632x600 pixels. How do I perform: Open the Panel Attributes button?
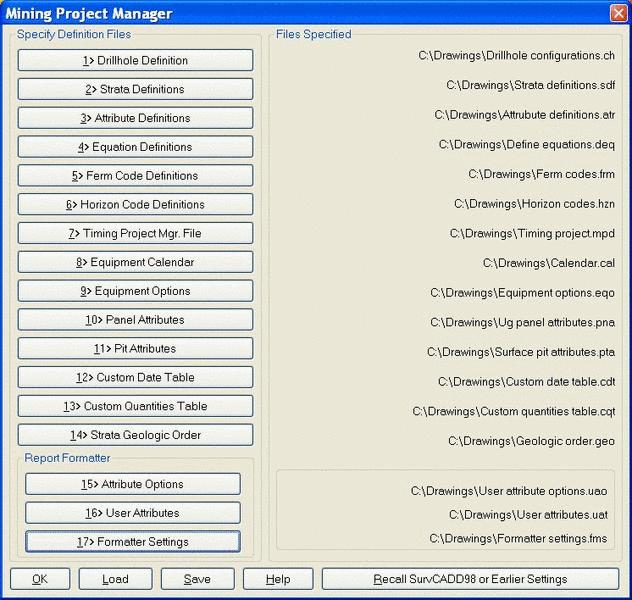click(135, 320)
